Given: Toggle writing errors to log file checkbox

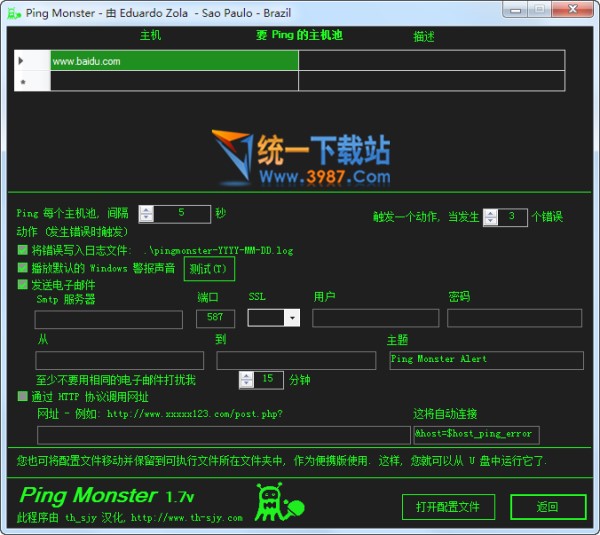Looking at the screenshot, I should pyautogui.click(x=23, y=250).
